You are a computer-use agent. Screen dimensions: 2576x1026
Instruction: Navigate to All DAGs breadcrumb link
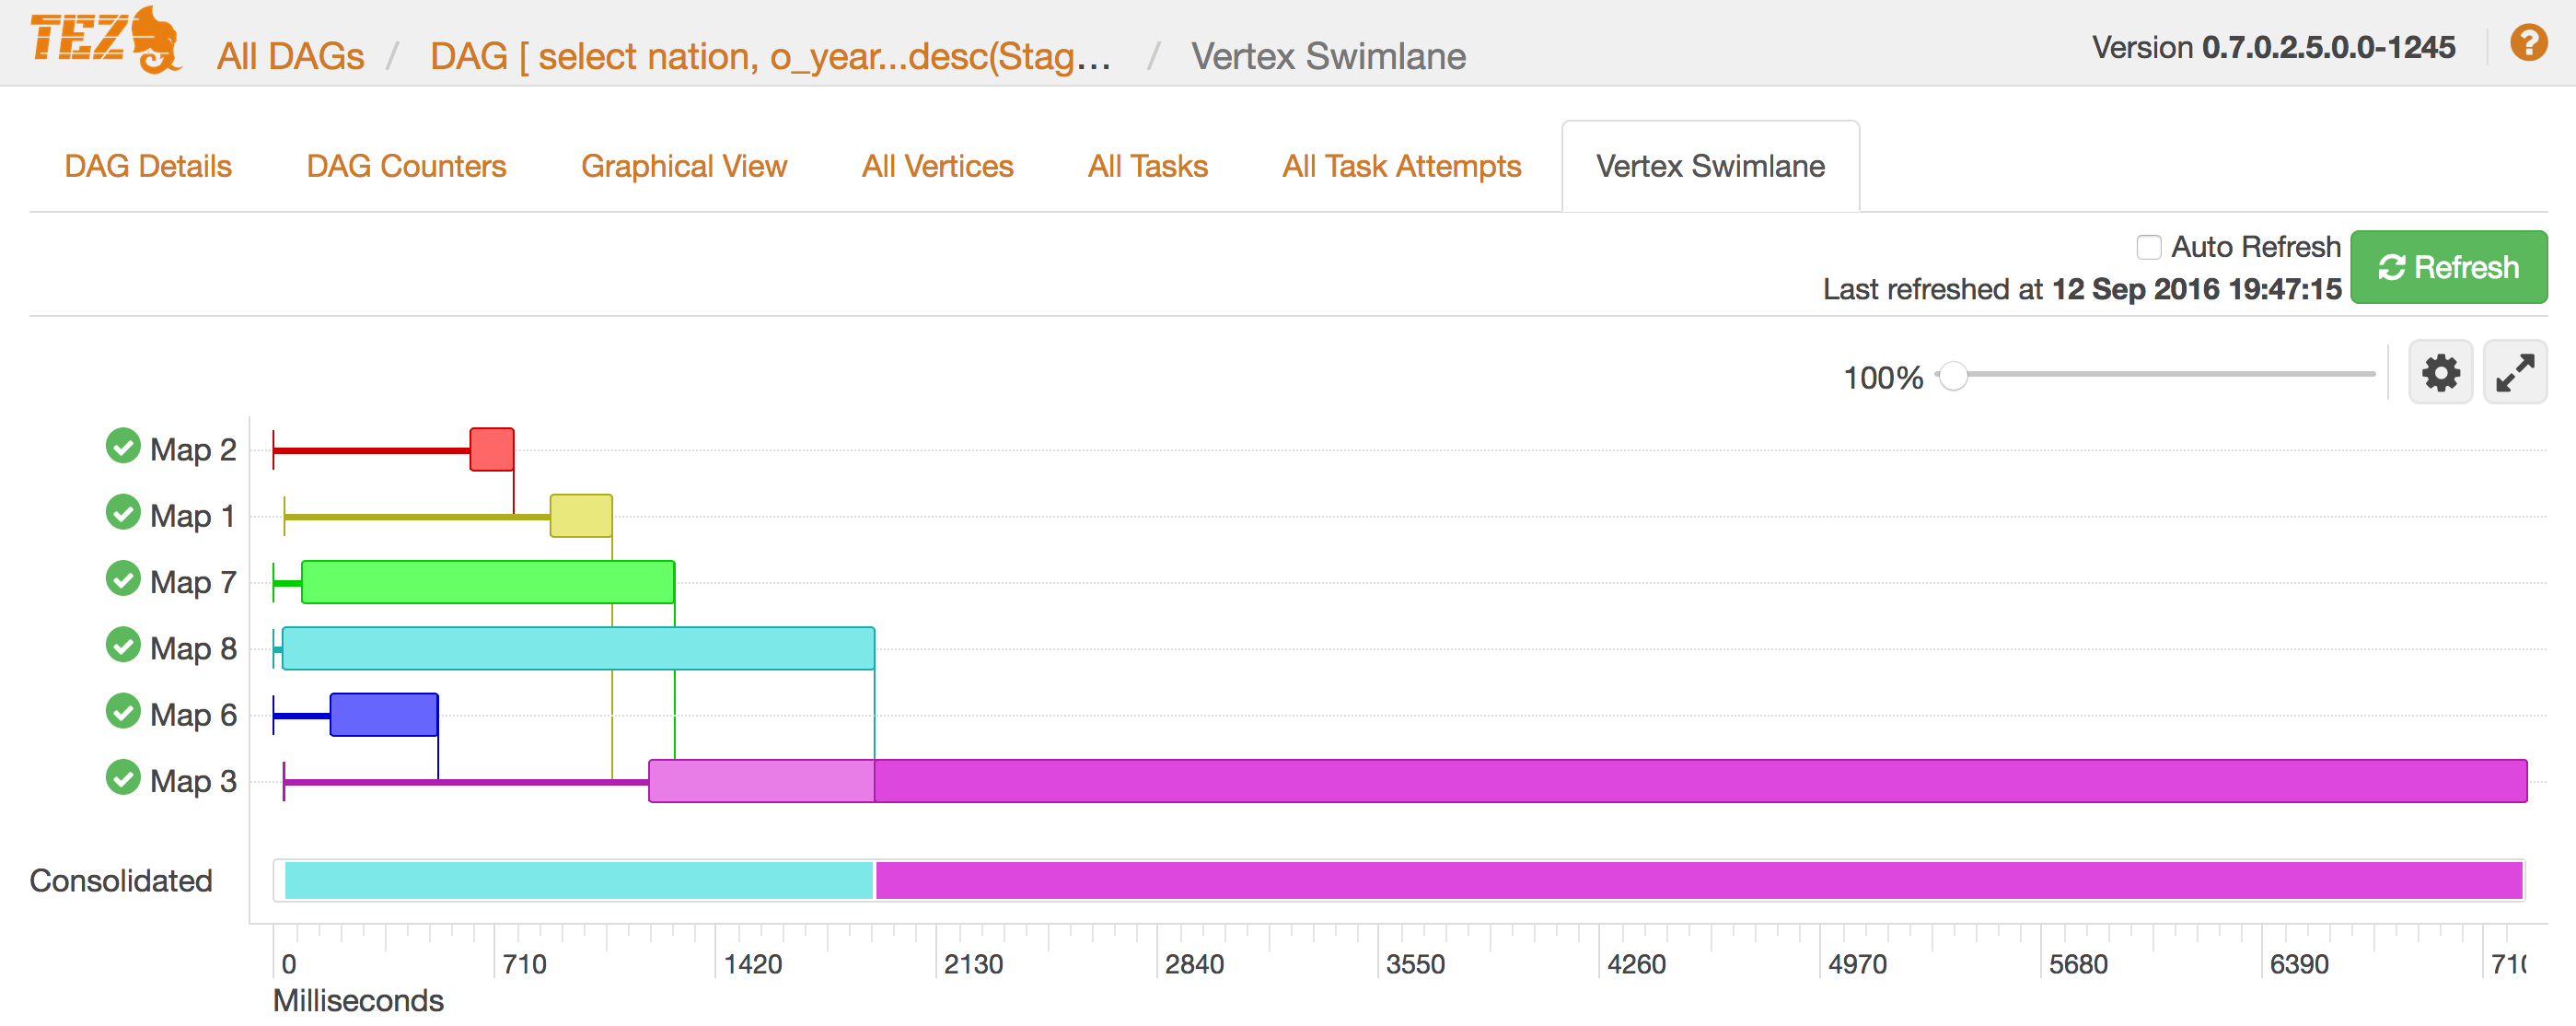pos(290,57)
